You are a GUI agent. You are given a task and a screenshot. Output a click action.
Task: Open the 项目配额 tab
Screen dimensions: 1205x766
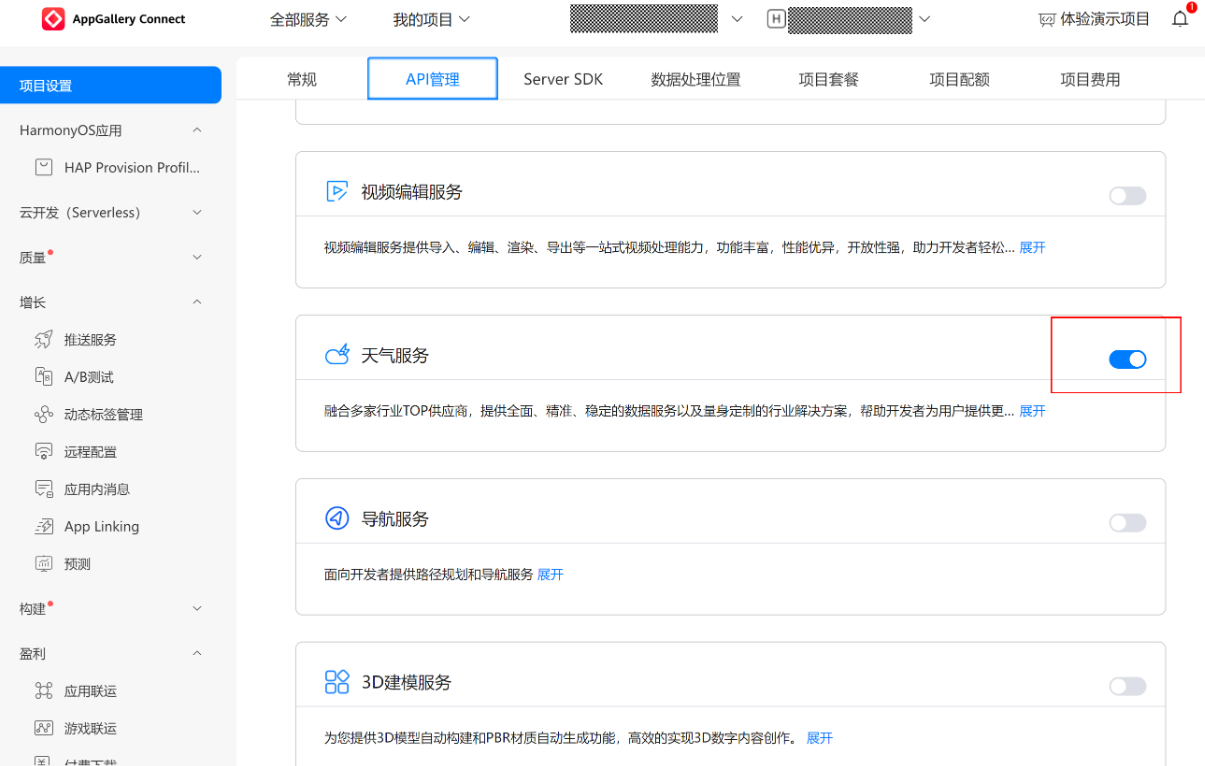point(959,79)
